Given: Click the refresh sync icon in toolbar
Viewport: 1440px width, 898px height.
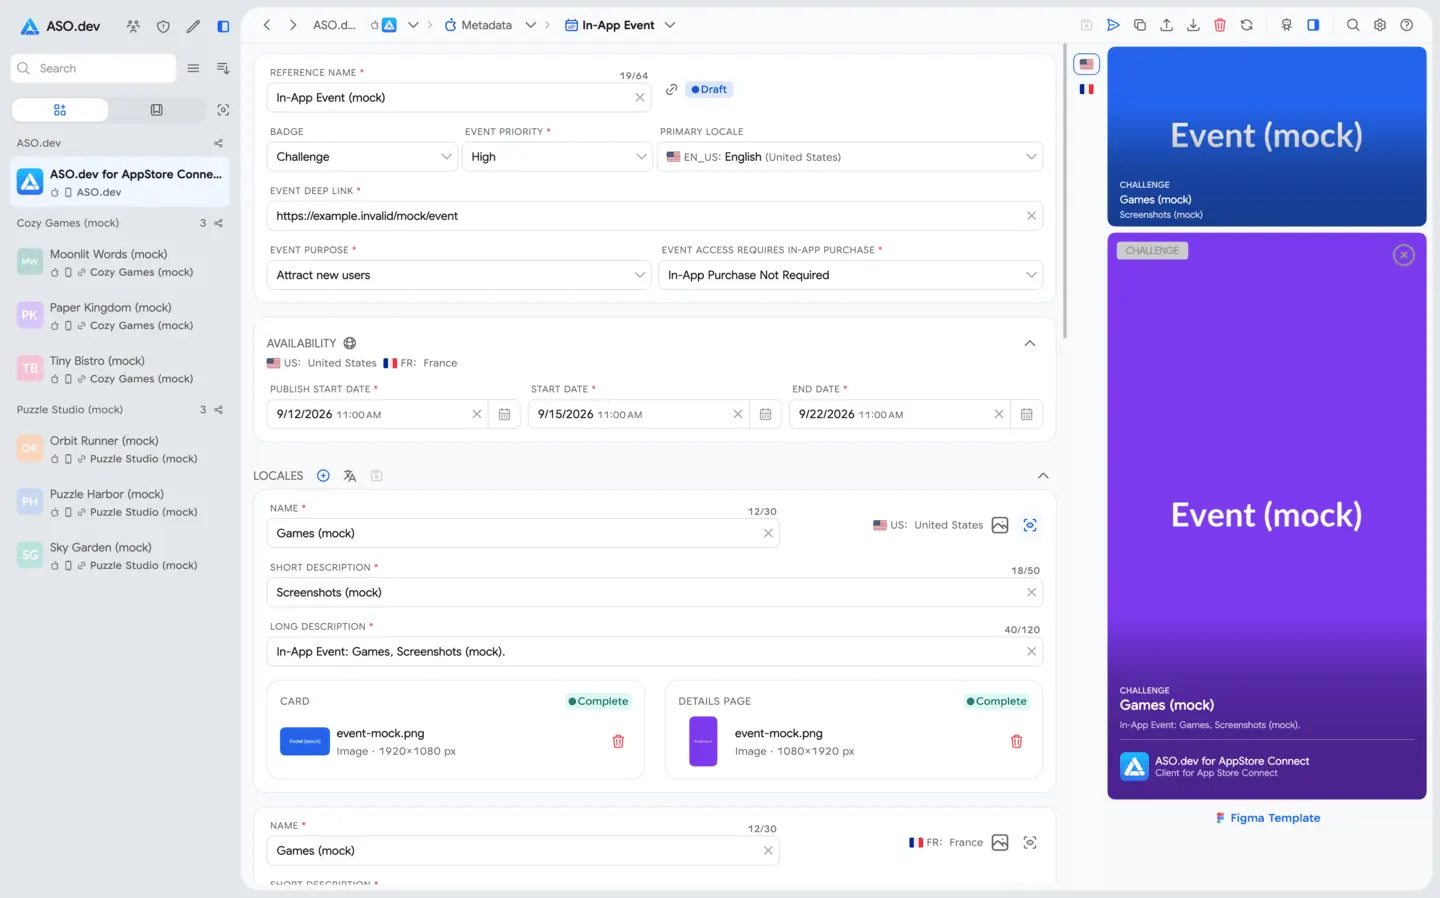Looking at the screenshot, I should point(1246,25).
